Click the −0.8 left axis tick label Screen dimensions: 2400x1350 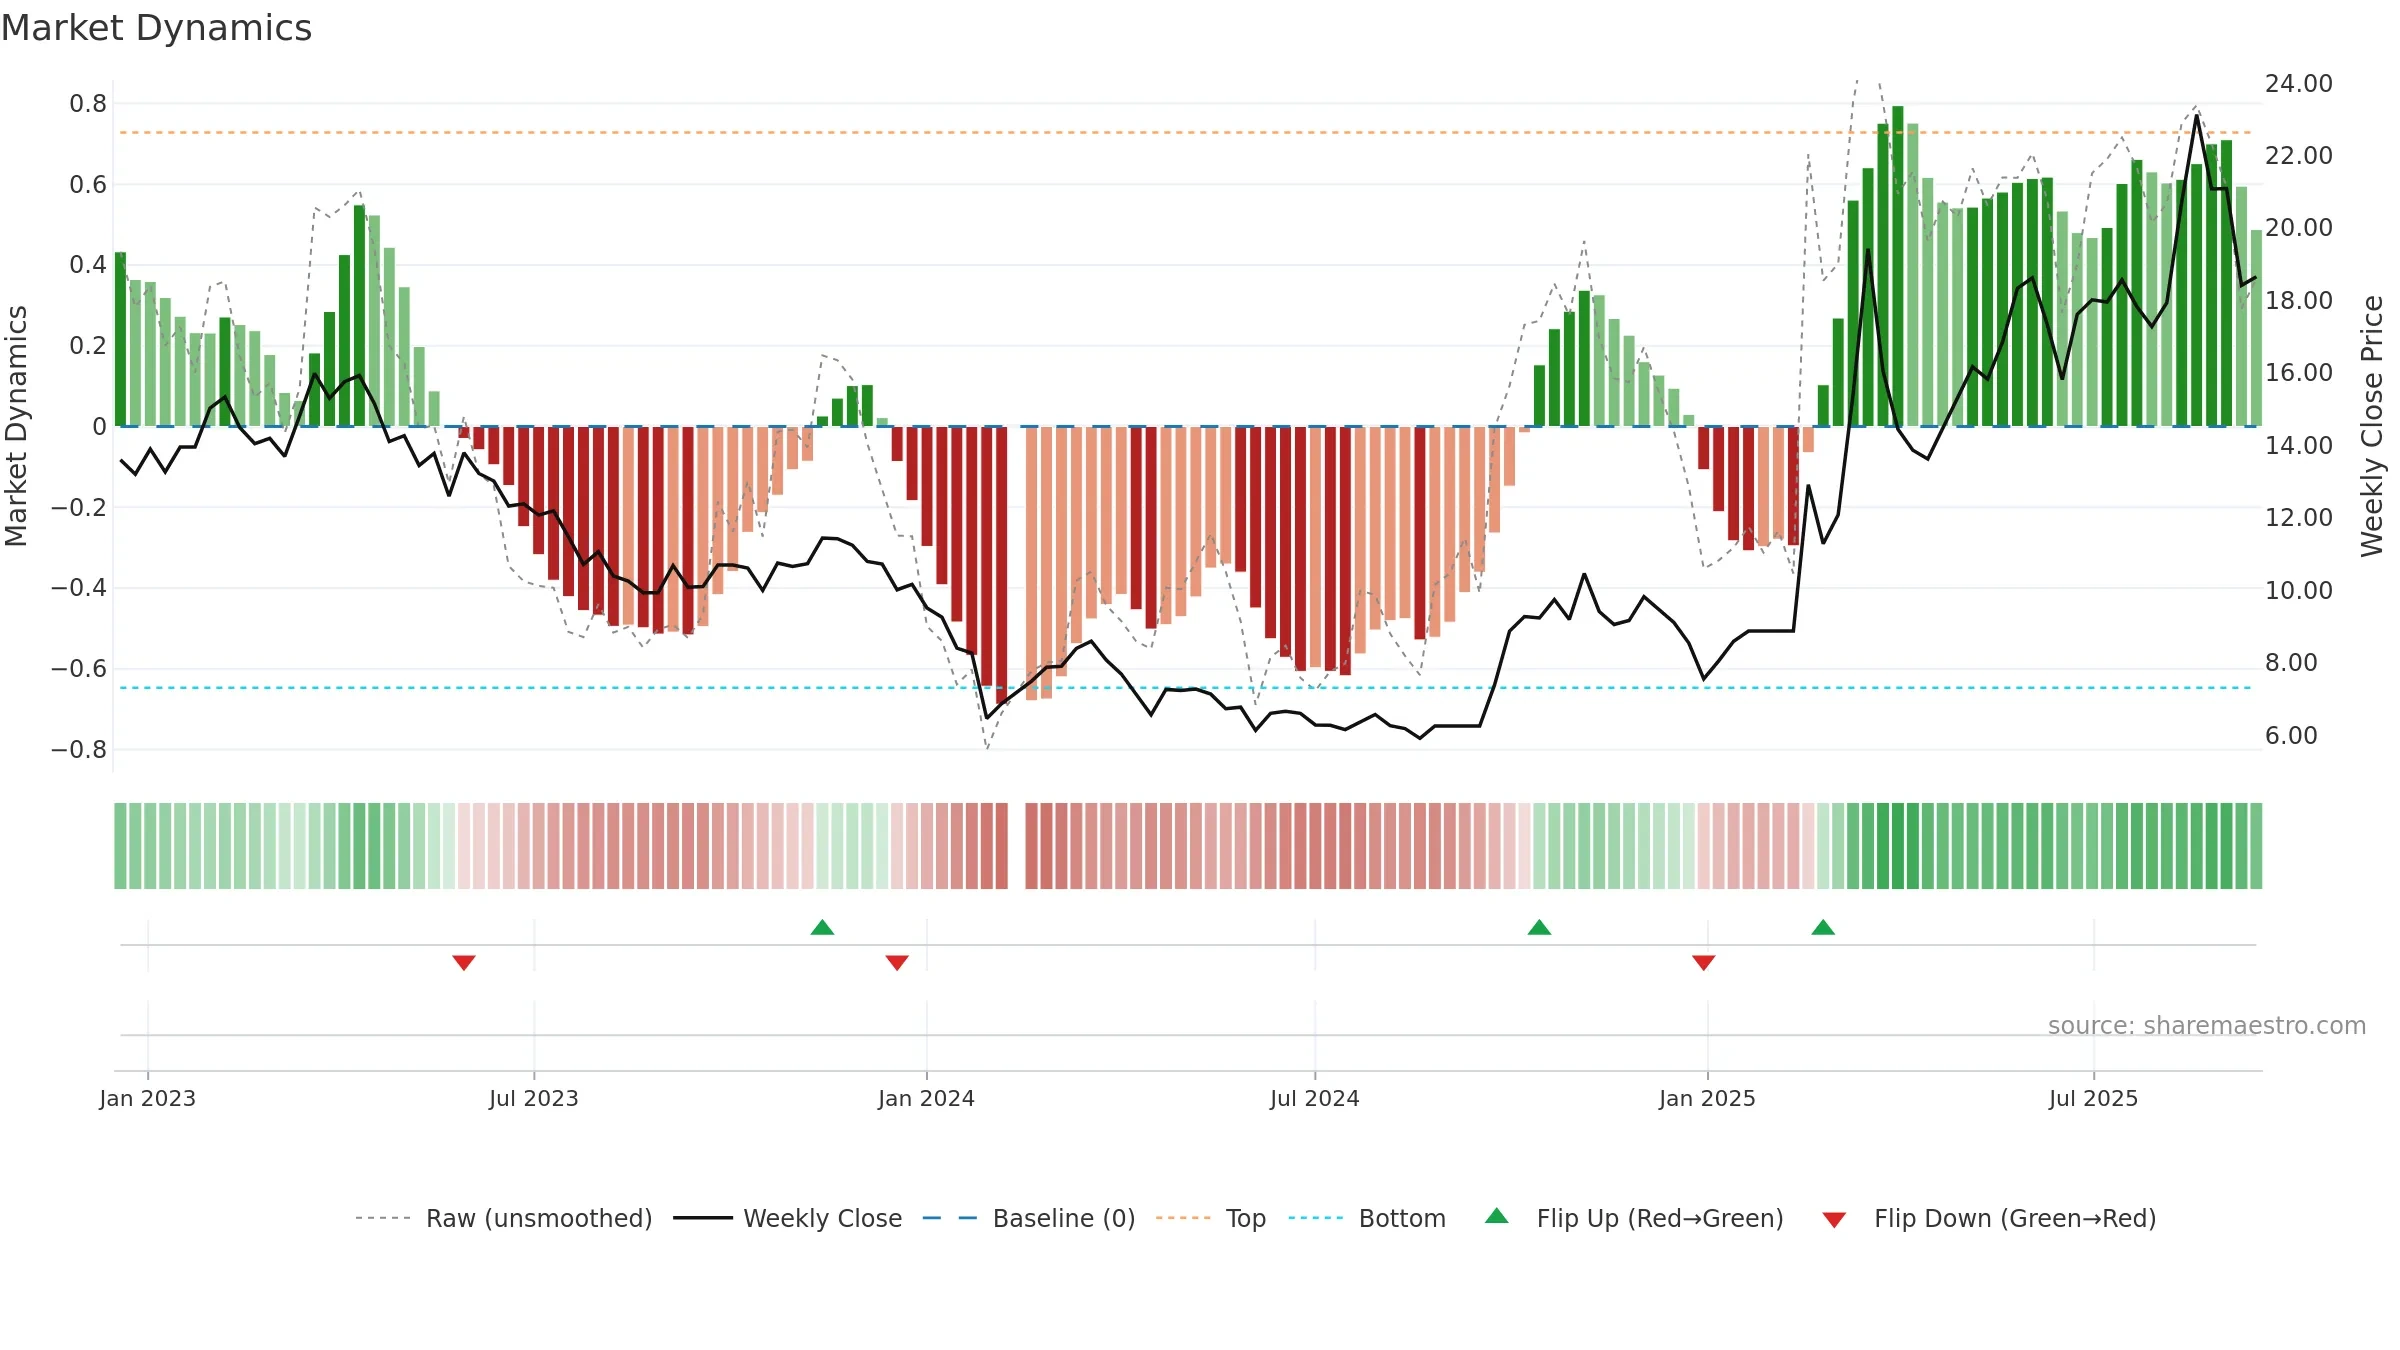[x=79, y=750]
